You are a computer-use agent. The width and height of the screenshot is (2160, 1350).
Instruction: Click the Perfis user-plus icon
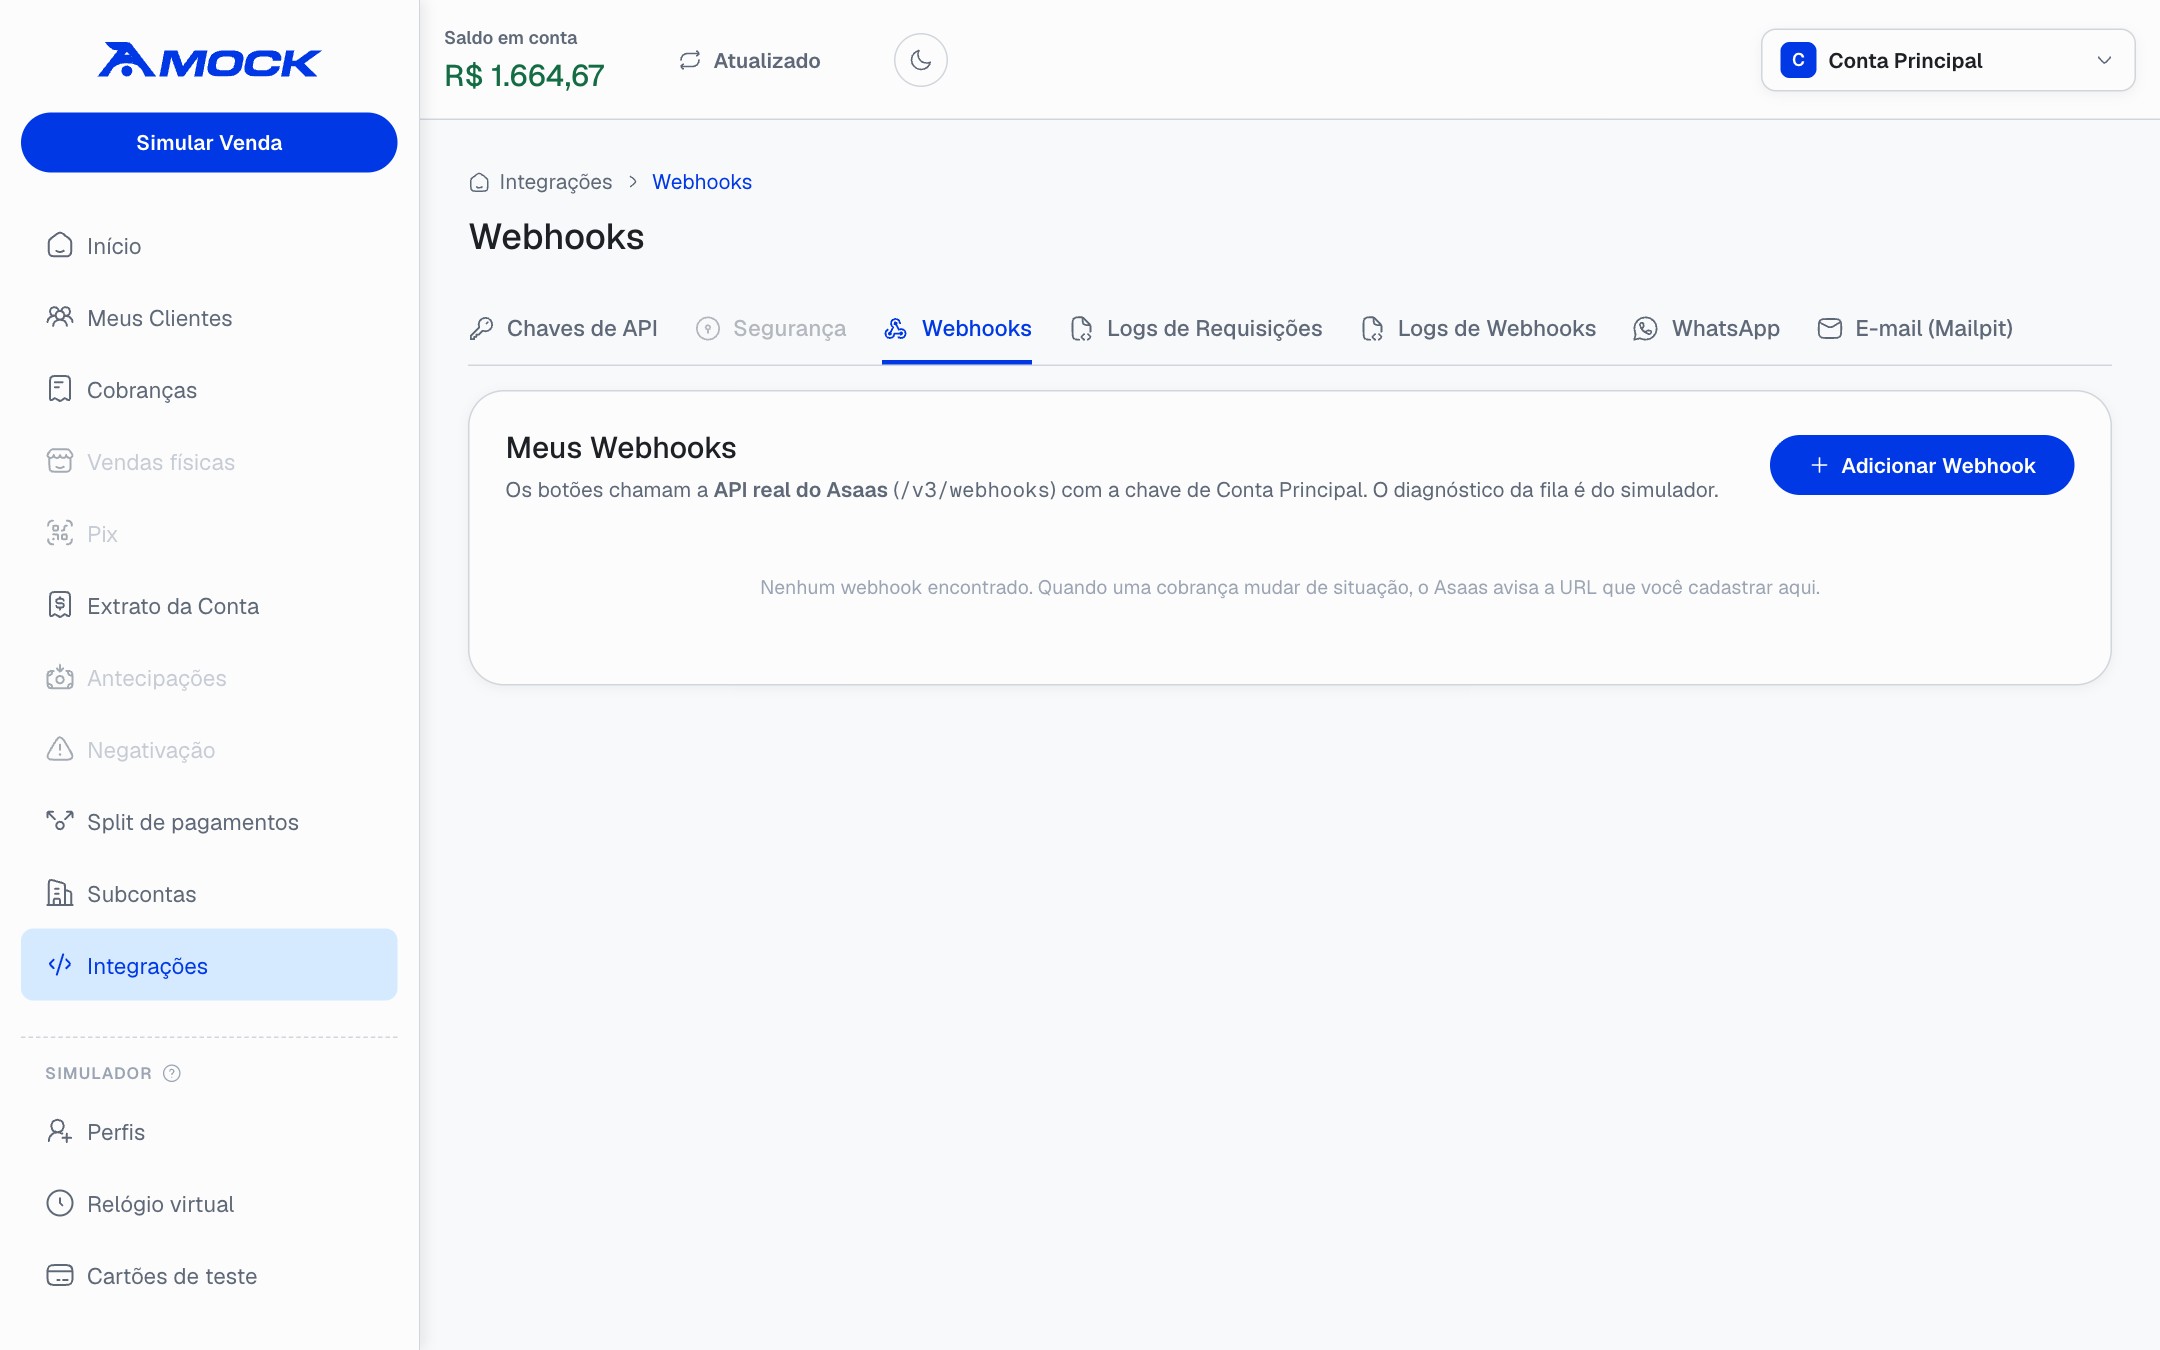pyautogui.click(x=60, y=1131)
